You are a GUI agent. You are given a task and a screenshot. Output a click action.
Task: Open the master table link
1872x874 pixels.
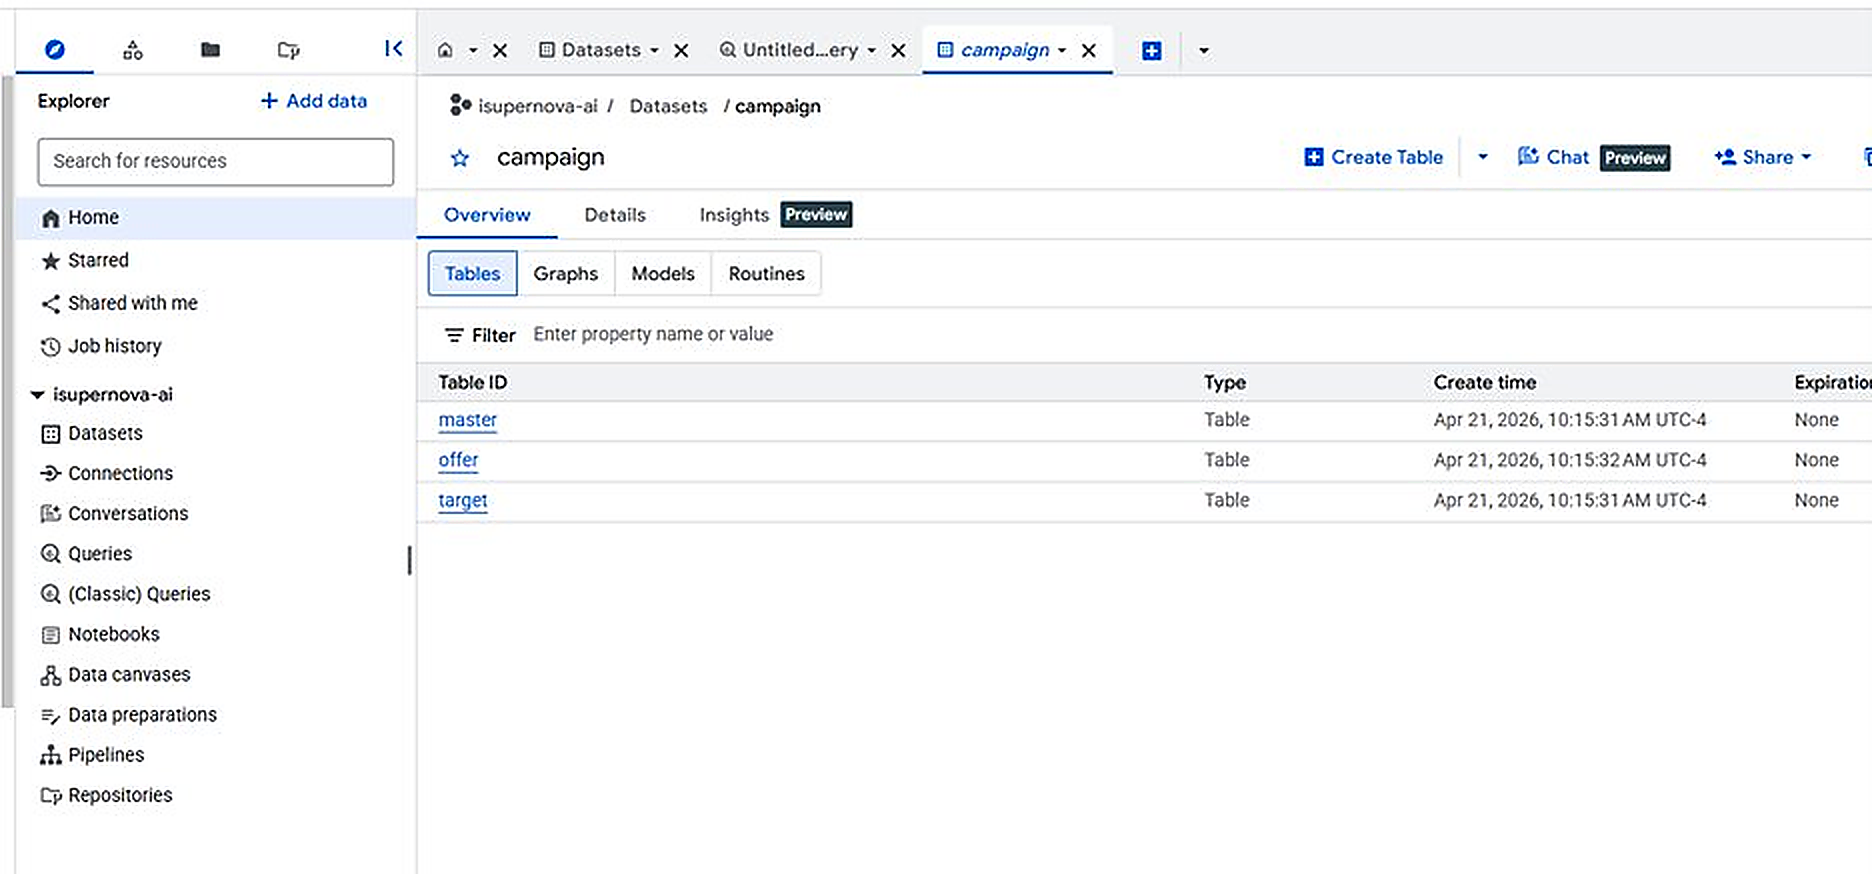point(467,420)
